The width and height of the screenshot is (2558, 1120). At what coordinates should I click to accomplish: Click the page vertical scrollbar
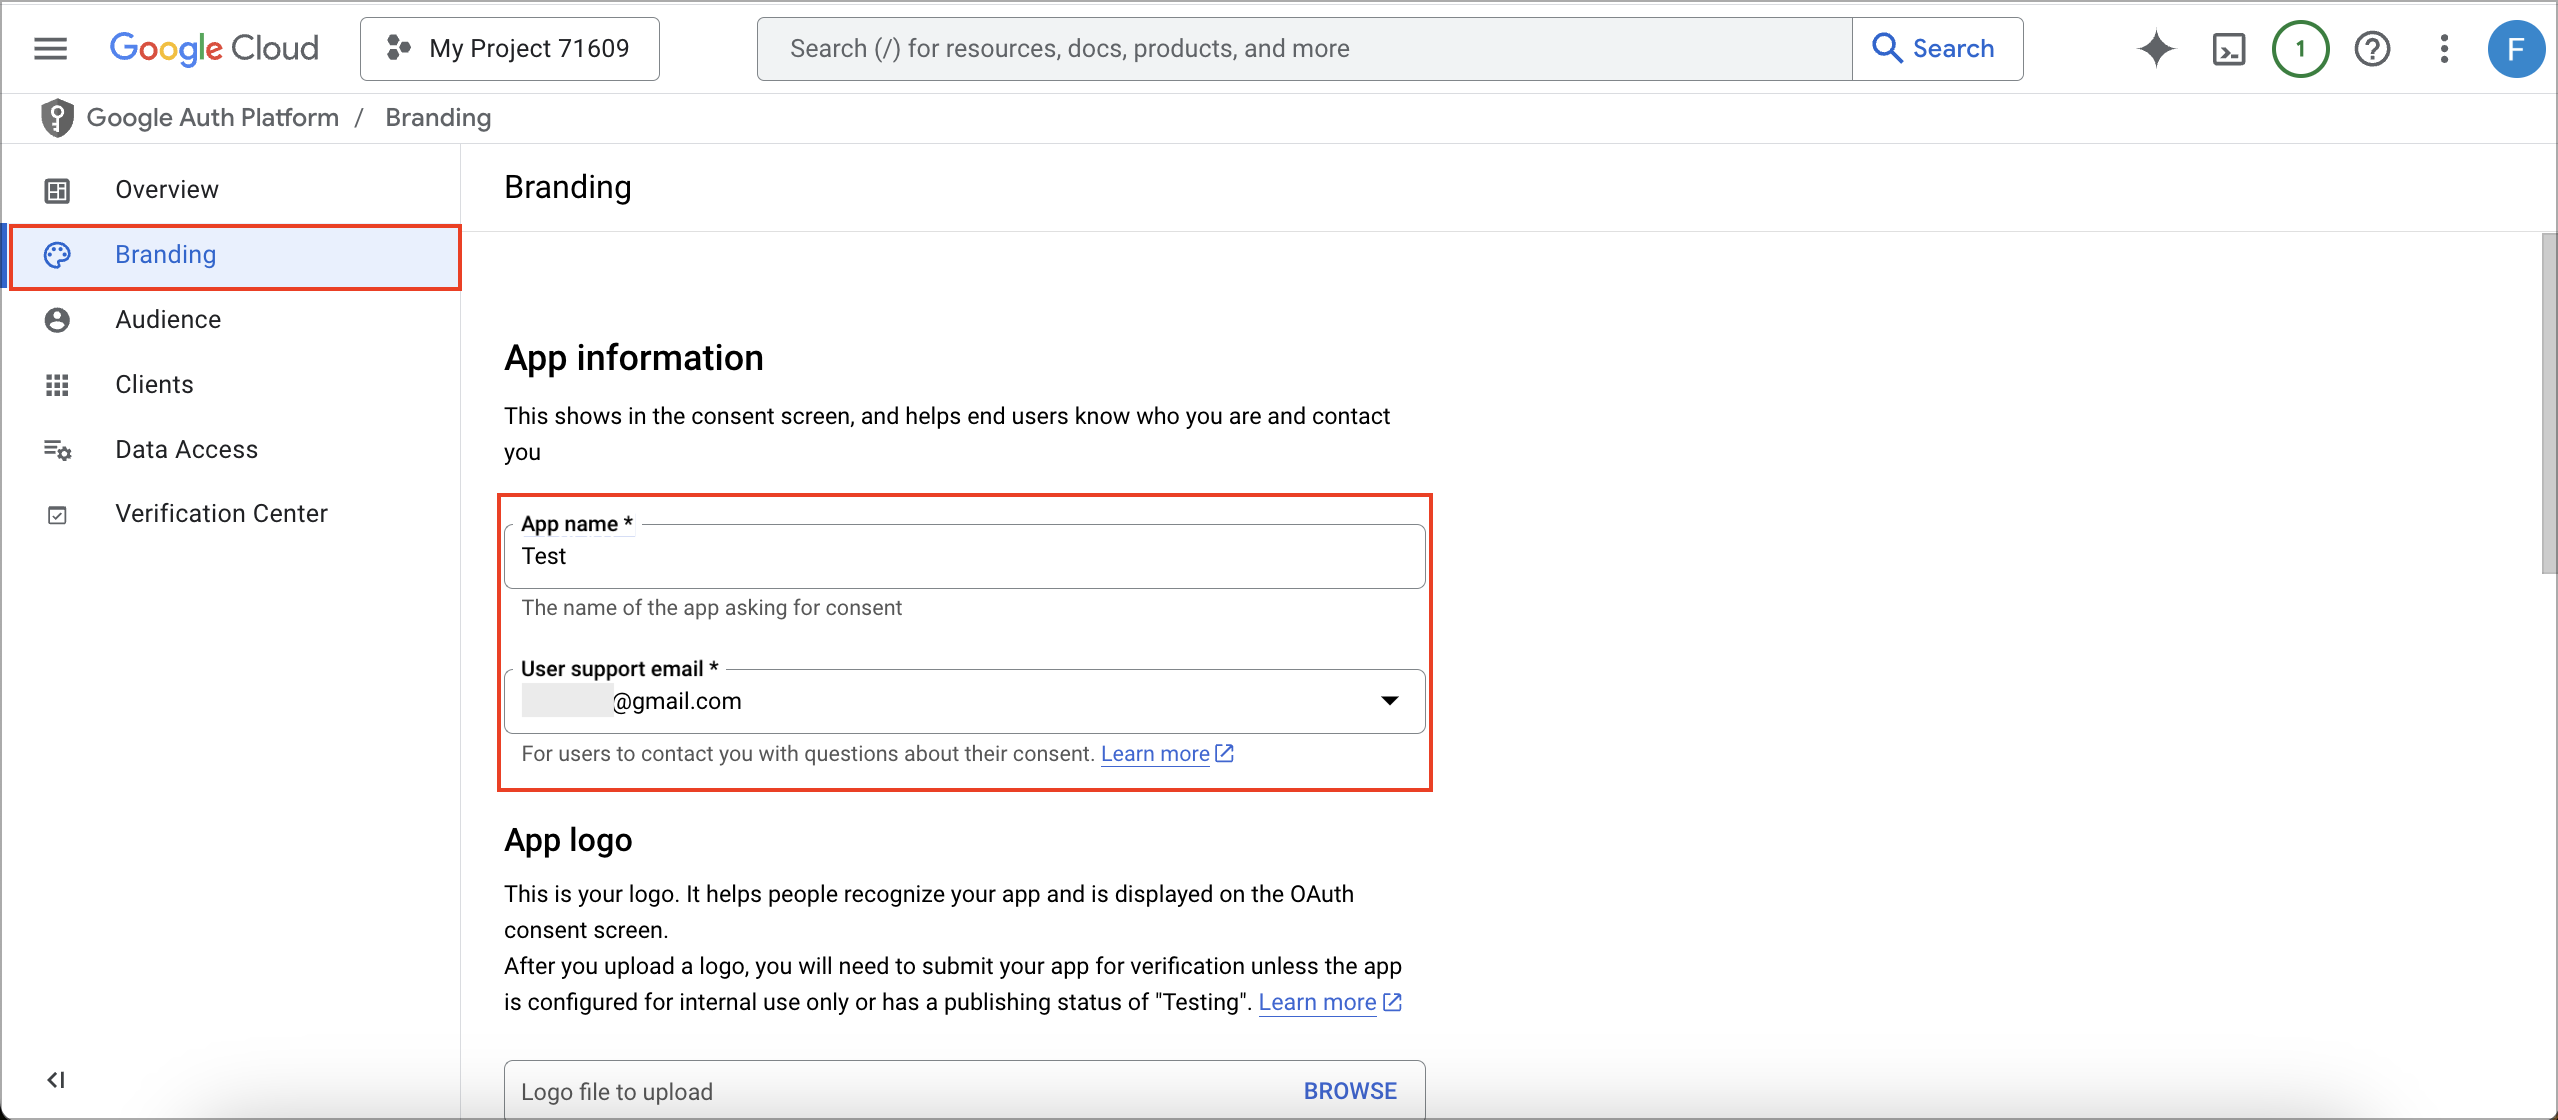tap(2549, 404)
